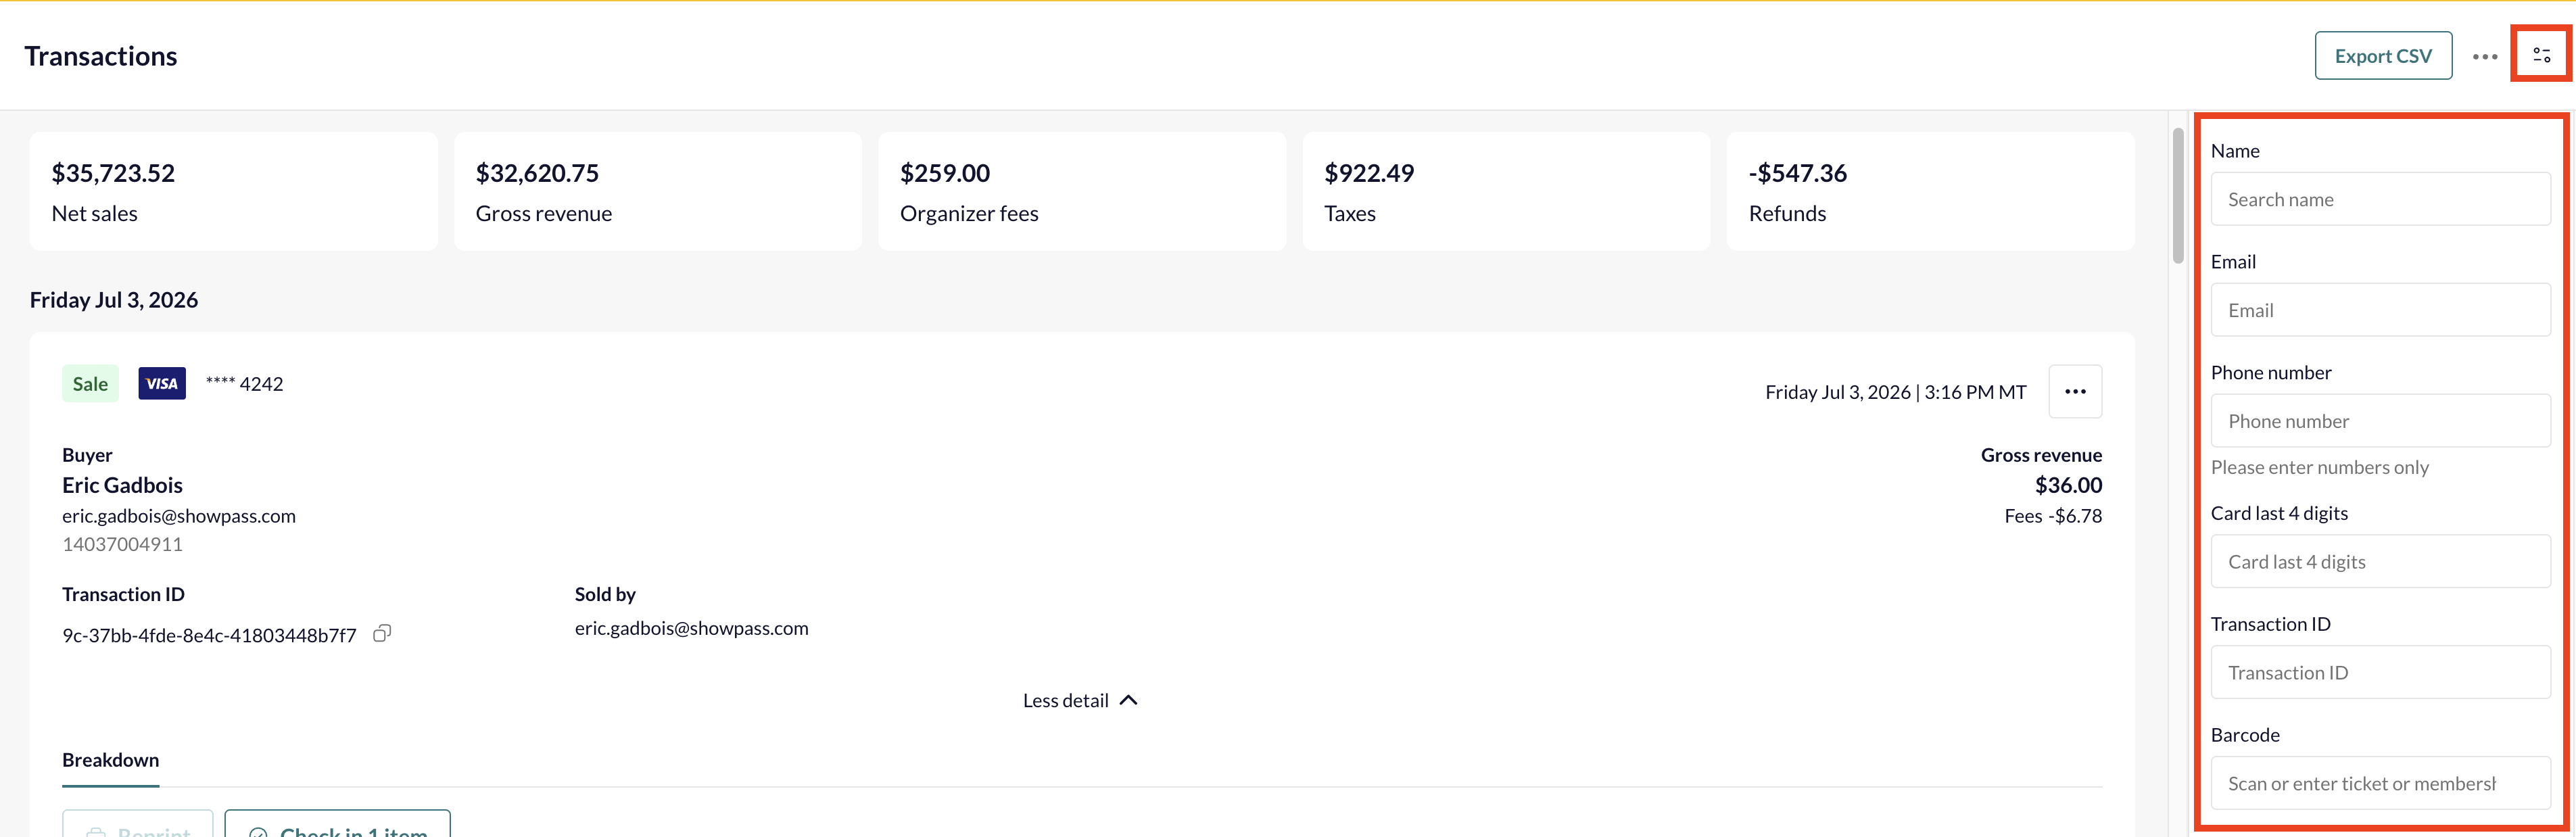Image resolution: width=2576 pixels, height=837 pixels.
Task: Click the Net sales summary card
Action: [234, 191]
